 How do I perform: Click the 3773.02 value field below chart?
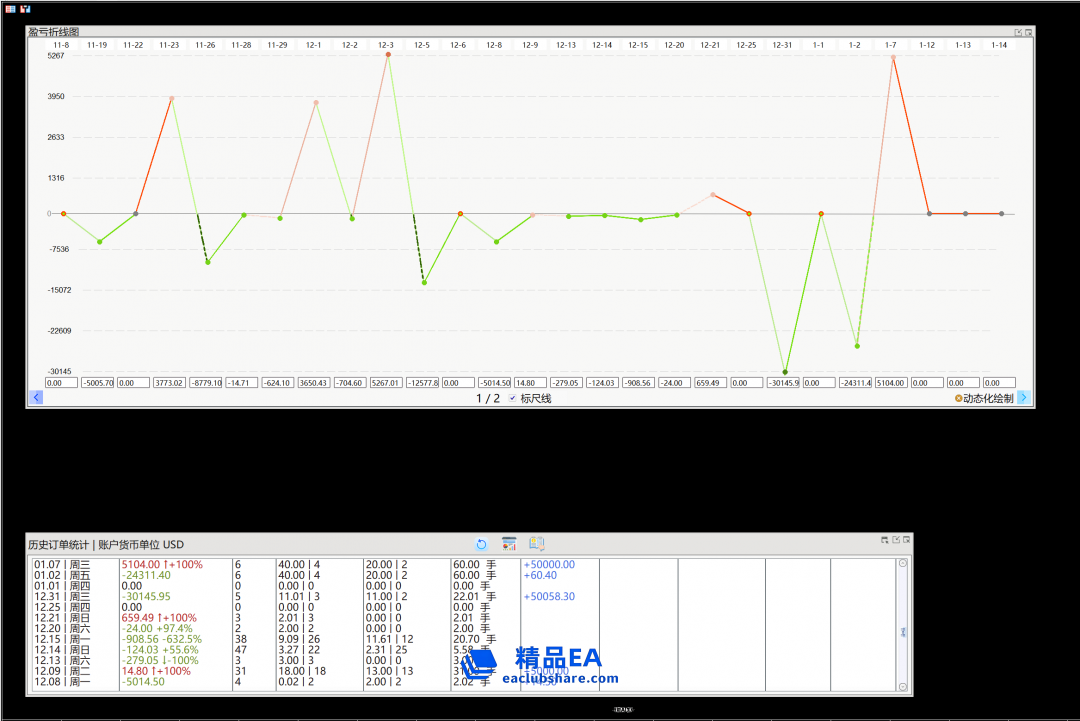click(169, 383)
